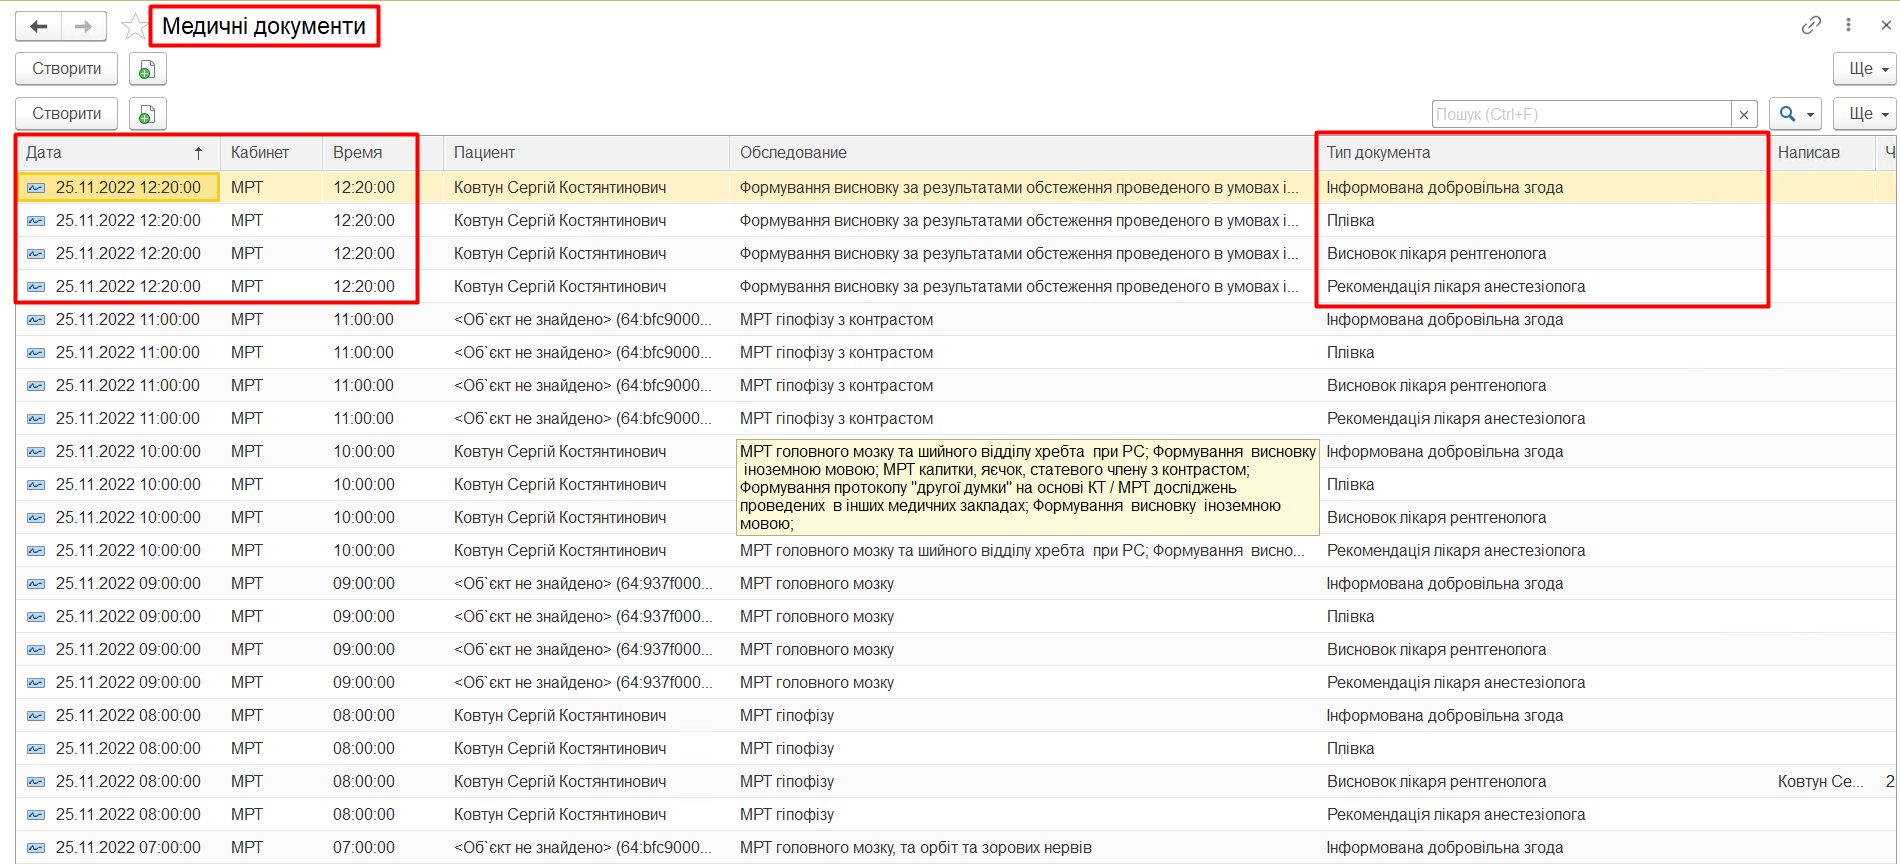Open the three-dot options menu

coord(1848,25)
